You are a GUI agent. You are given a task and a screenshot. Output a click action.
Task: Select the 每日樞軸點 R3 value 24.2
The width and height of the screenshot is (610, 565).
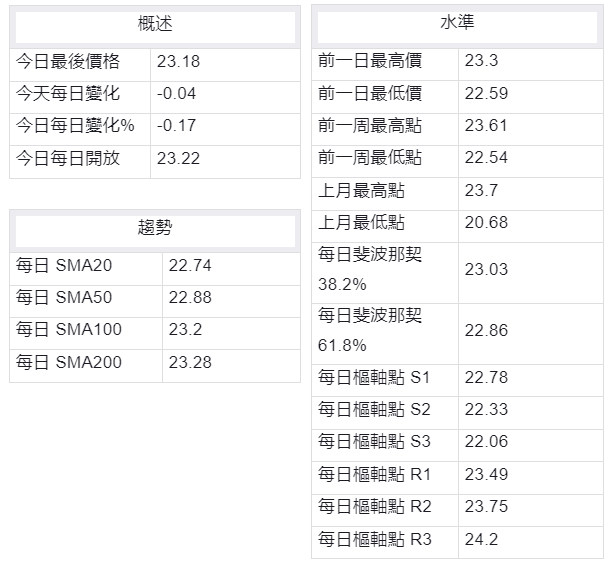coord(481,540)
